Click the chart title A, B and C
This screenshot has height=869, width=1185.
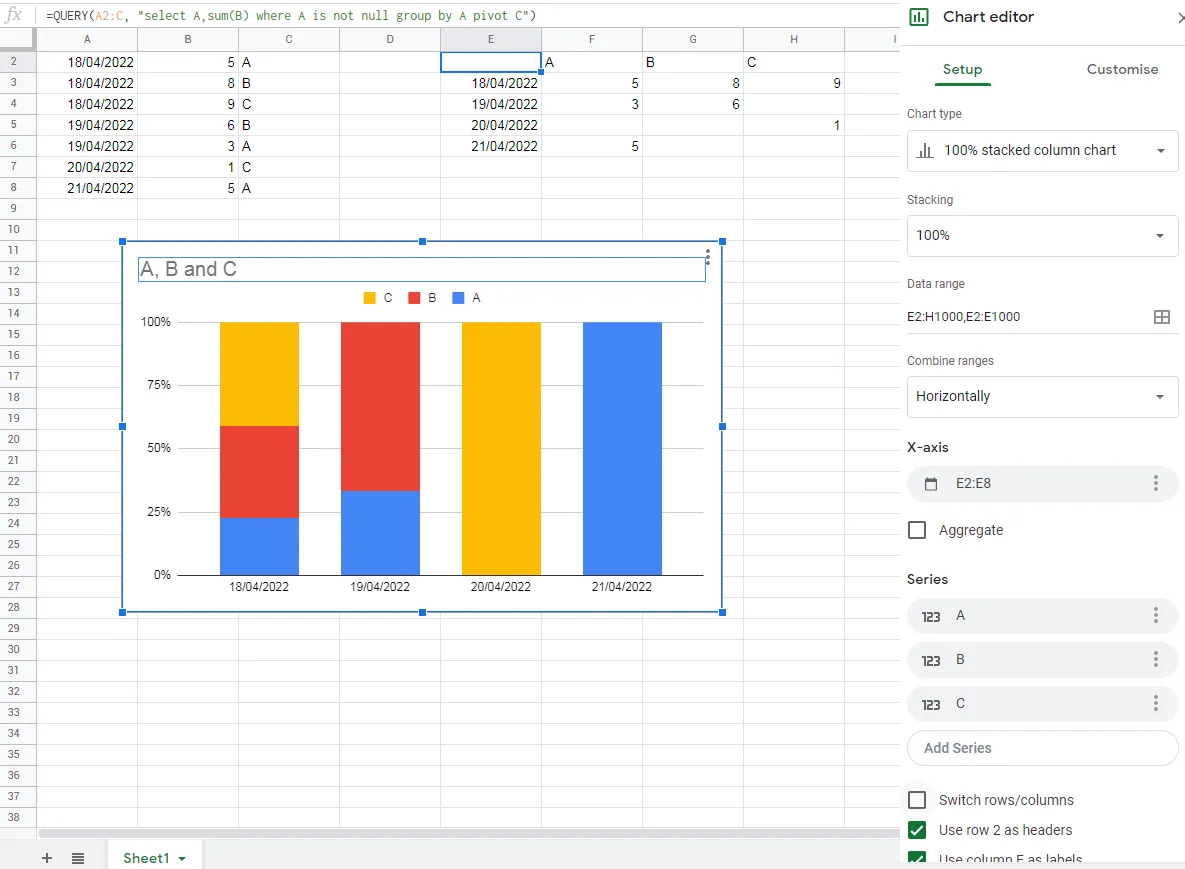[x=422, y=269]
